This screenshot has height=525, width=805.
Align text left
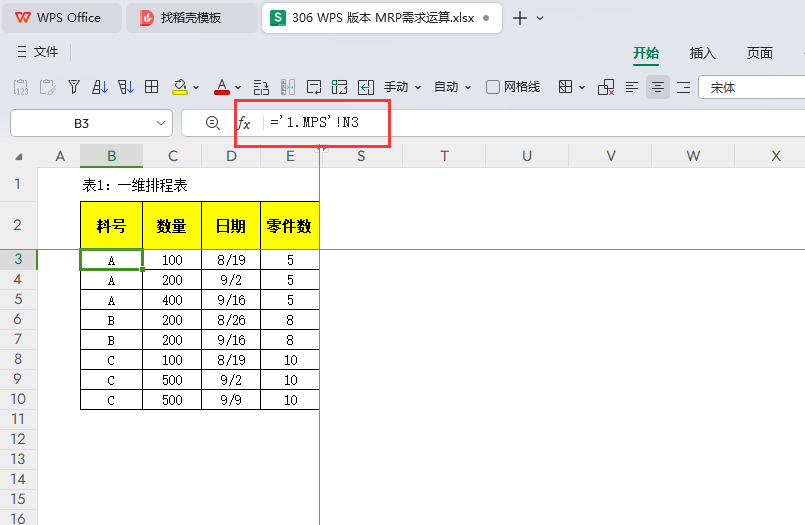point(632,87)
